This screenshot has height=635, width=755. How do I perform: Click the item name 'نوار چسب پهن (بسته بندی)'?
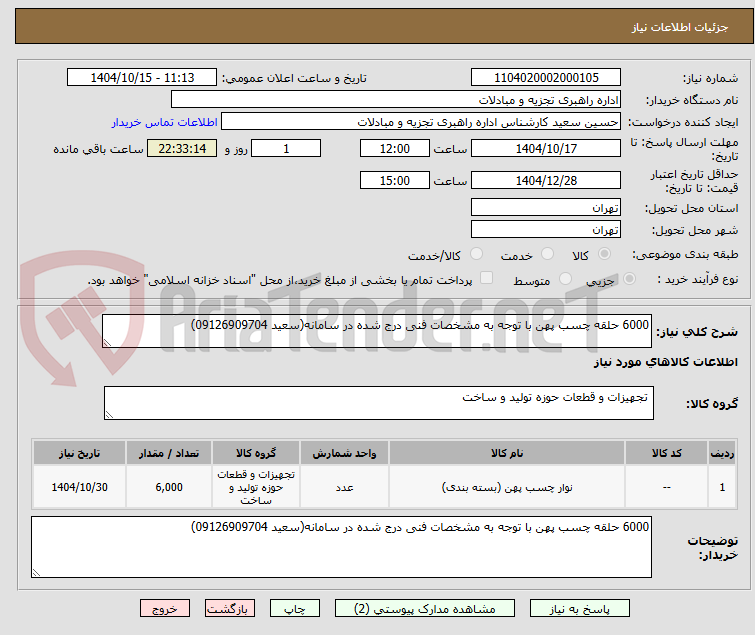pyautogui.click(x=507, y=488)
